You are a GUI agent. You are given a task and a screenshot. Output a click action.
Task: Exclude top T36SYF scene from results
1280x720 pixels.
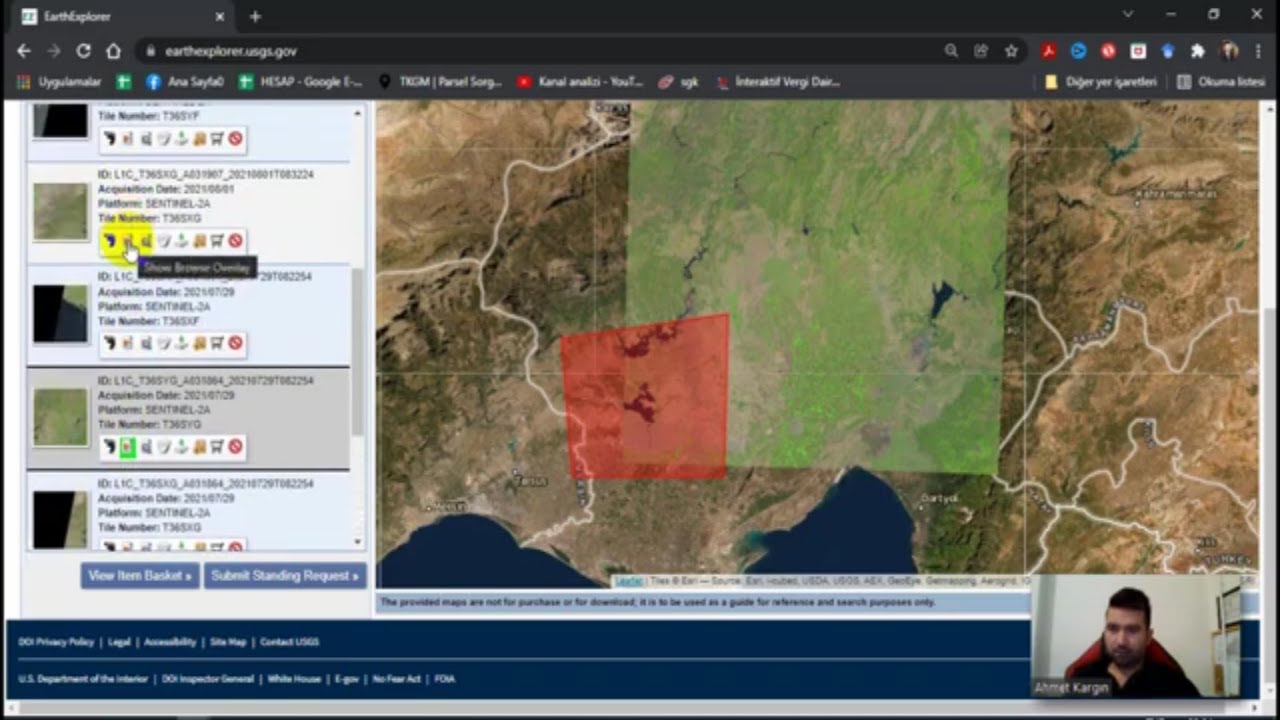235,139
